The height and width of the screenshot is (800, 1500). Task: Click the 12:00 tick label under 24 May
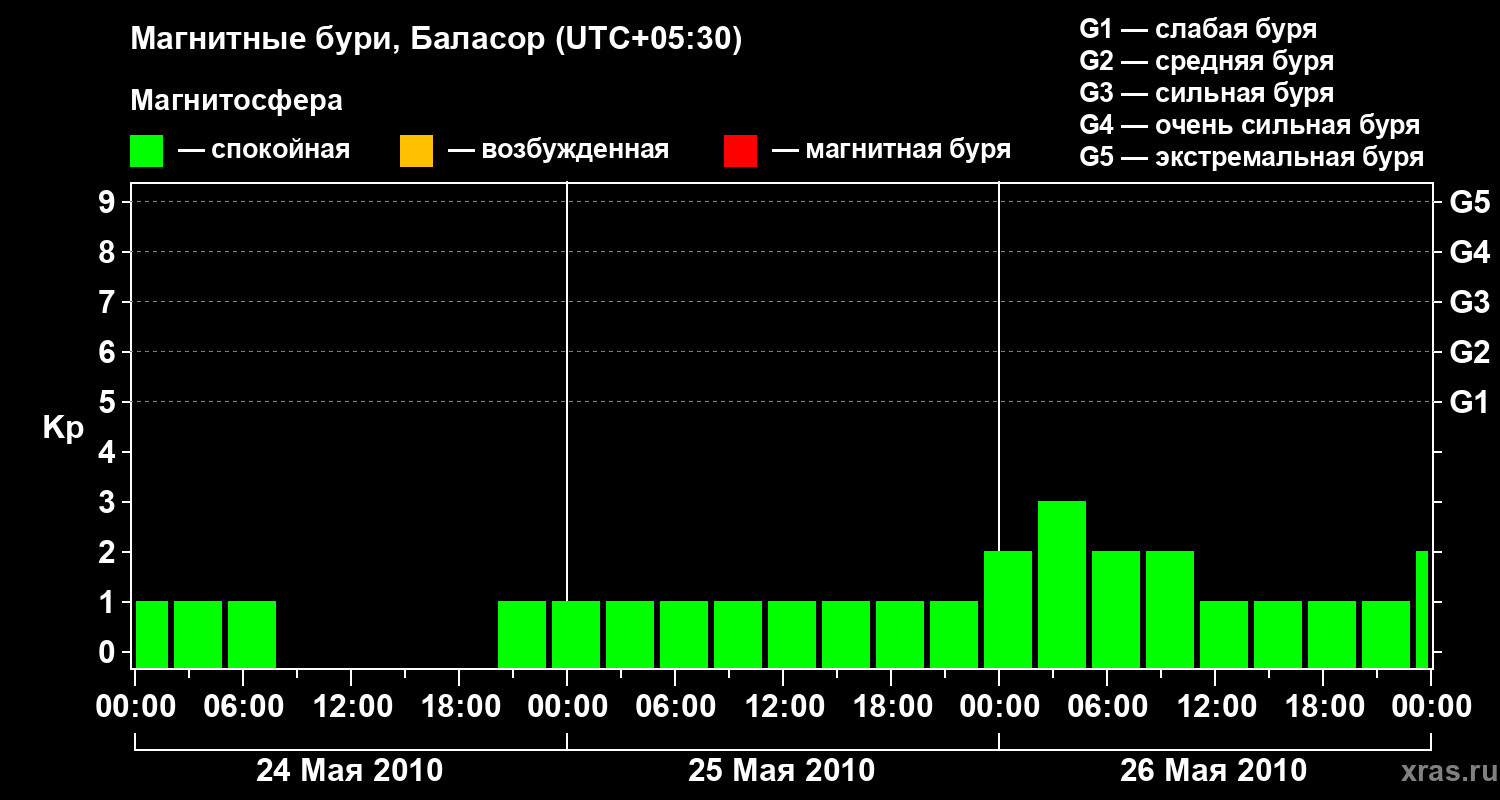(351, 707)
